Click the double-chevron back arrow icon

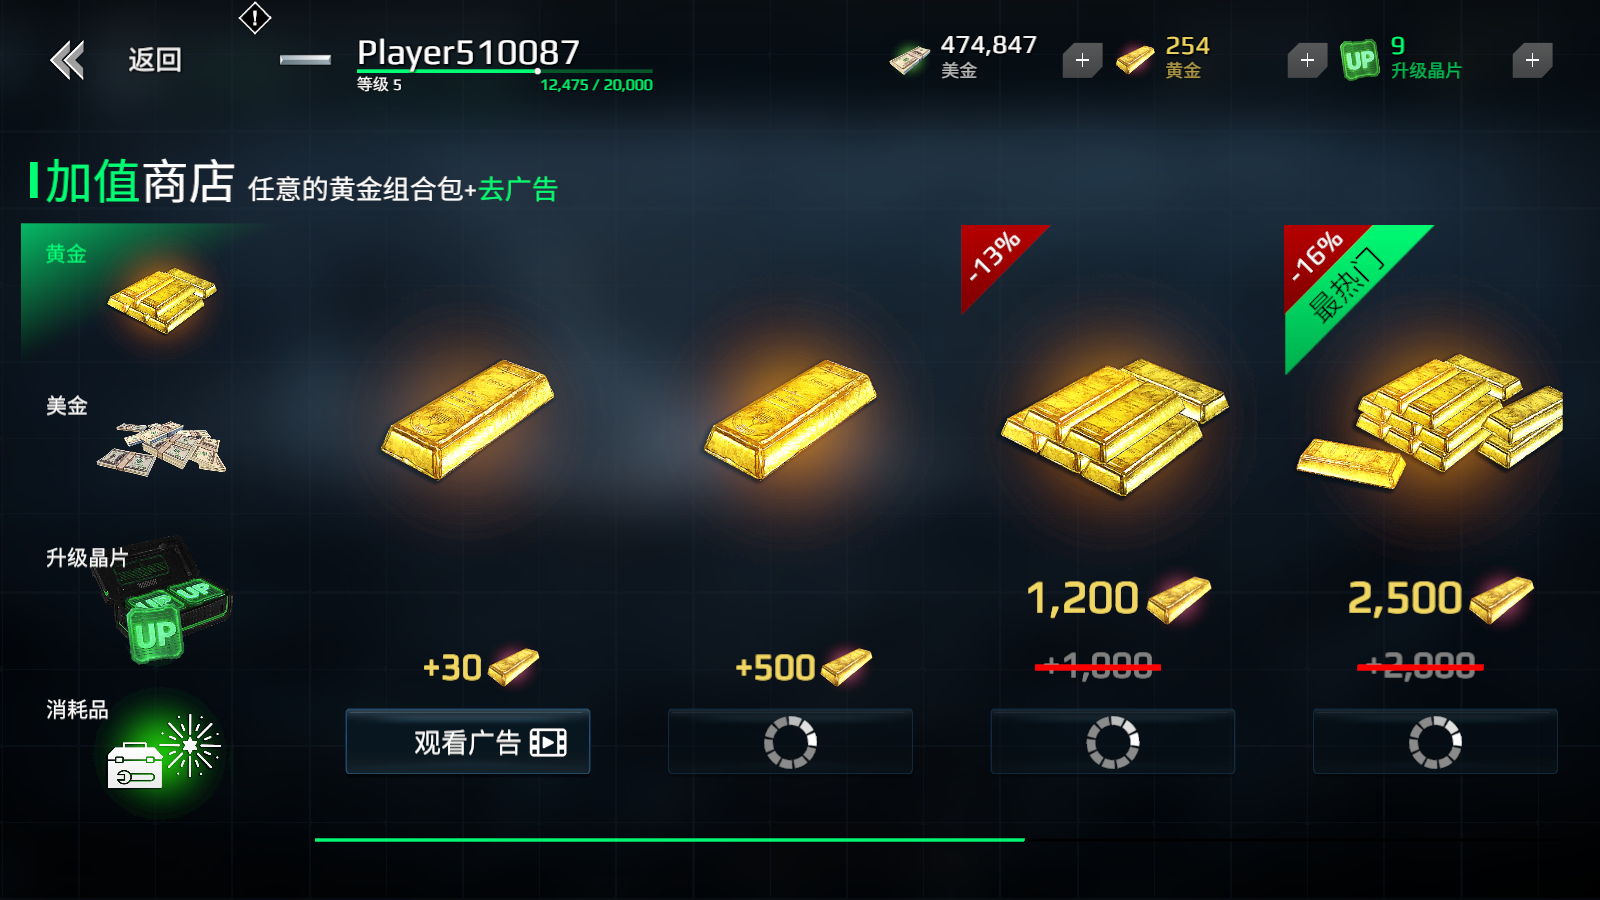click(x=68, y=60)
